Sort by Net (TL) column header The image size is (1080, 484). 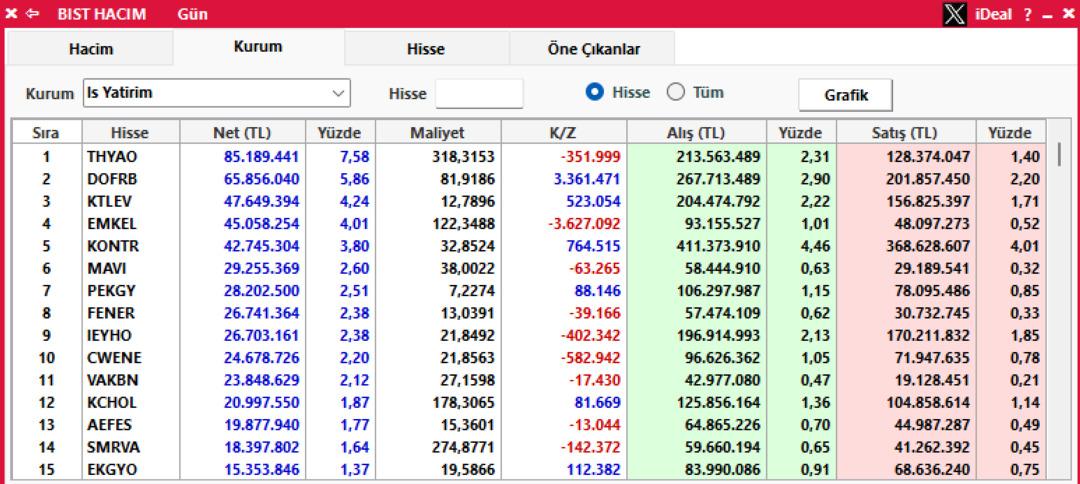tap(242, 132)
